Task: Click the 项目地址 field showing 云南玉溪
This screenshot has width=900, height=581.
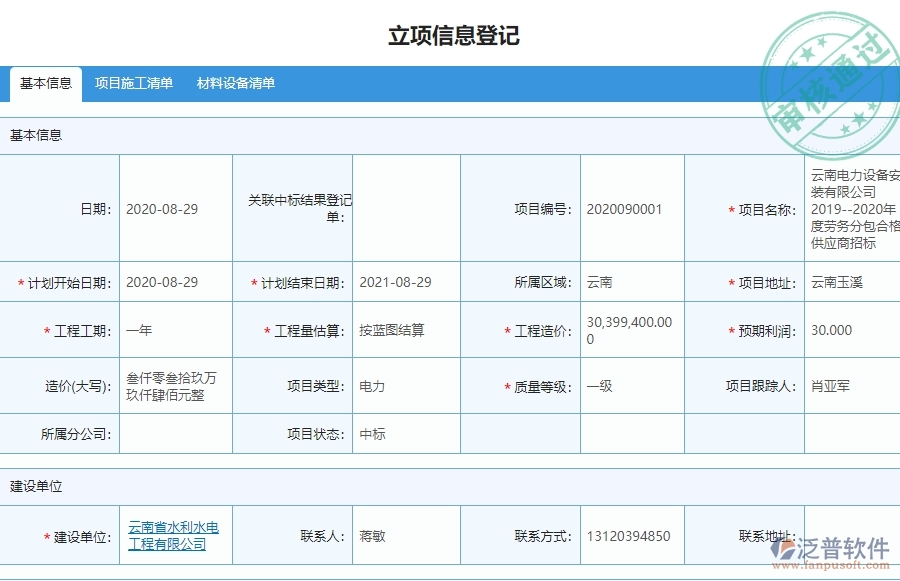Action: pos(840,281)
